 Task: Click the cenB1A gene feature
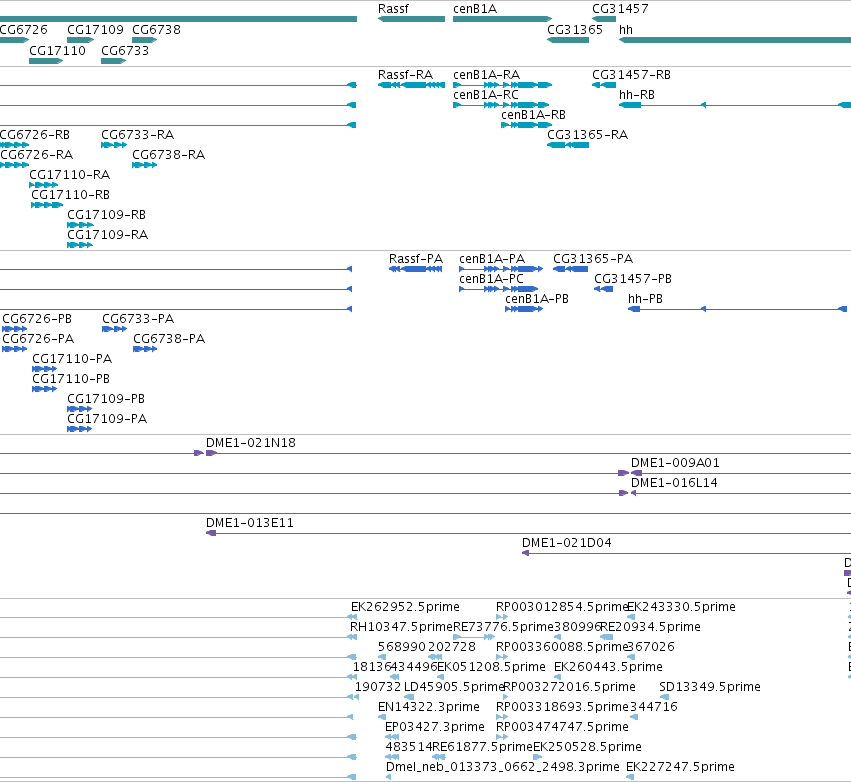coord(503,19)
